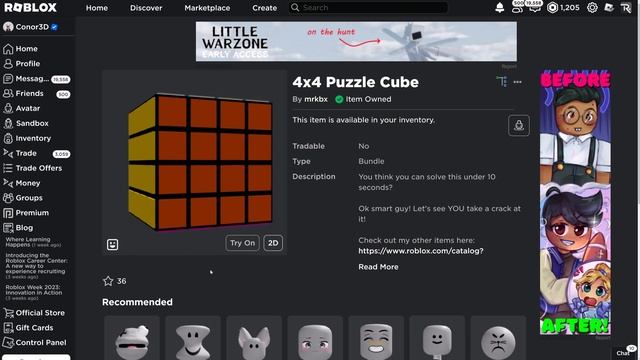
Task: Favorite the item with star icon
Action: (x=108, y=281)
